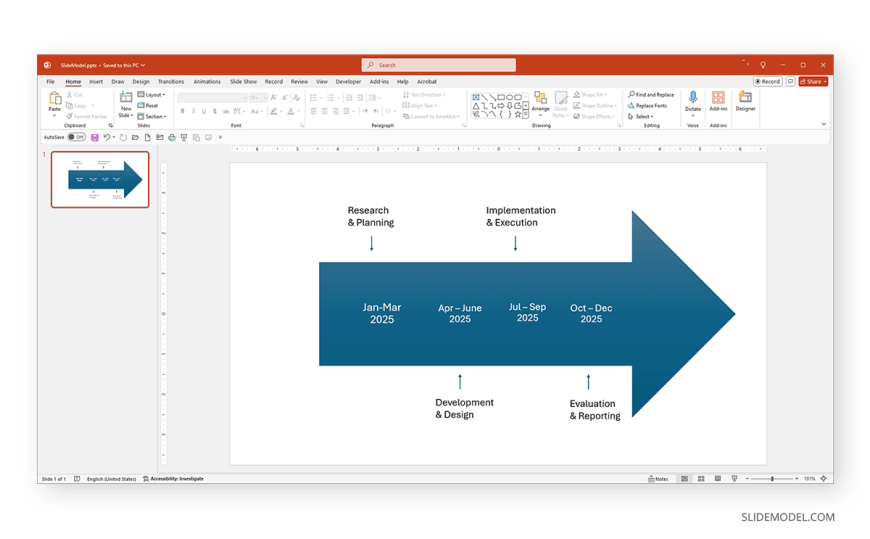Click the Increase Font Size icon
The width and height of the screenshot is (870, 539).
pos(274,98)
